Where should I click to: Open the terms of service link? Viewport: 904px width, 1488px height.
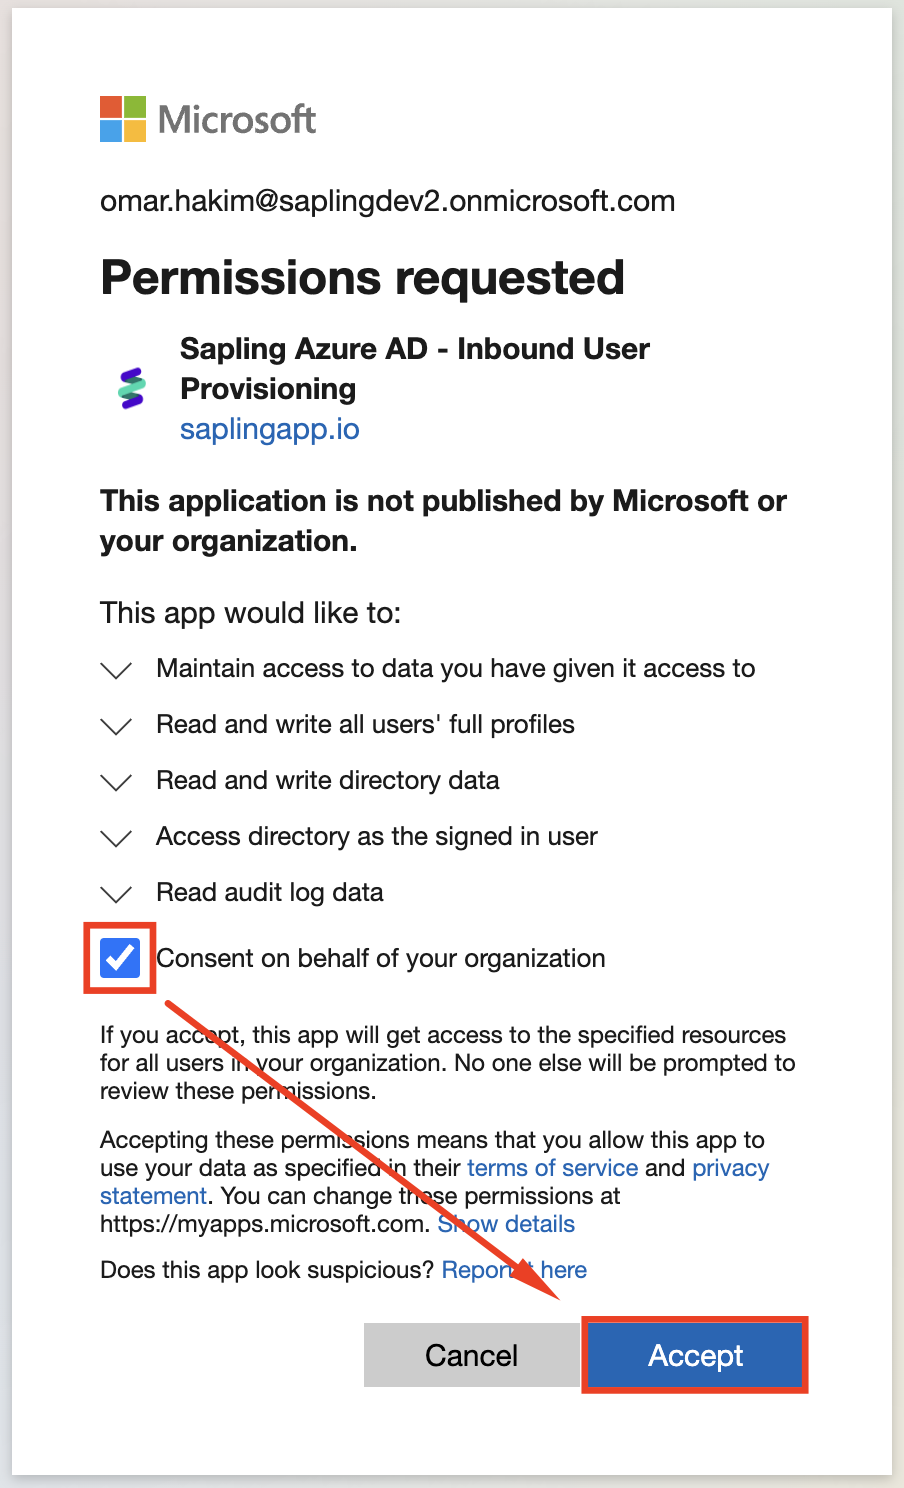pyautogui.click(x=552, y=1168)
